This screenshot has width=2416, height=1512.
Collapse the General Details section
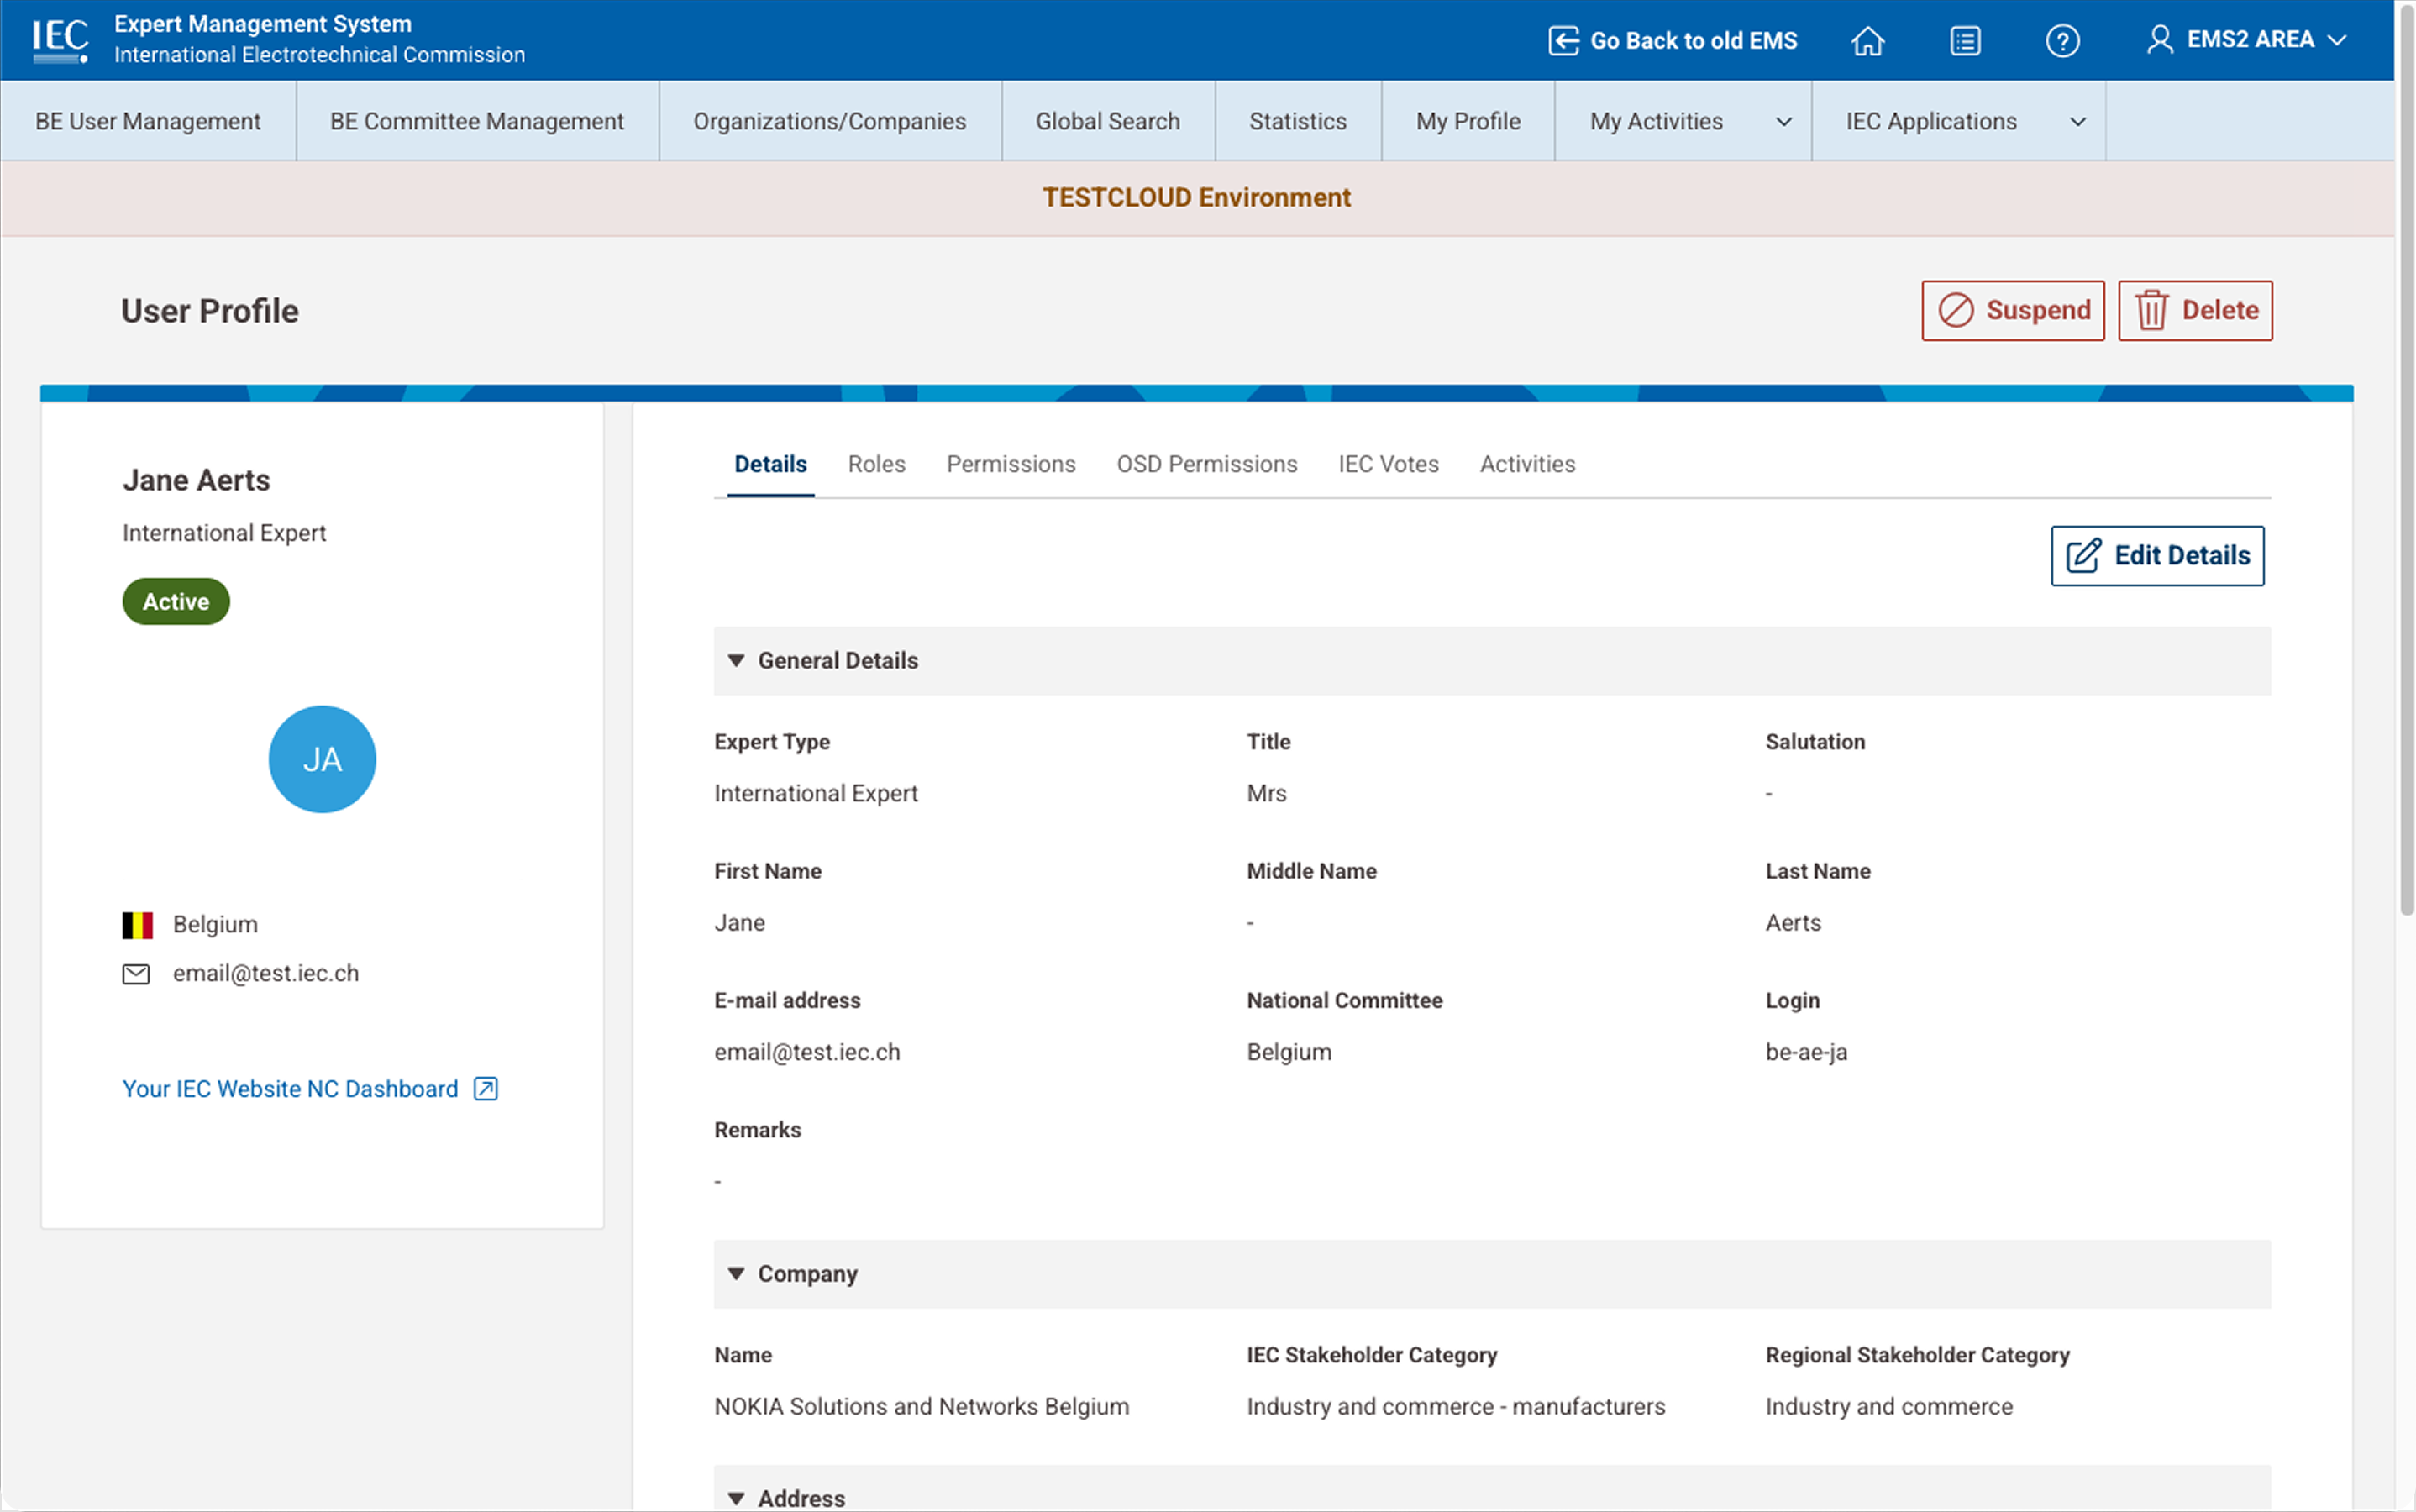[736, 661]
